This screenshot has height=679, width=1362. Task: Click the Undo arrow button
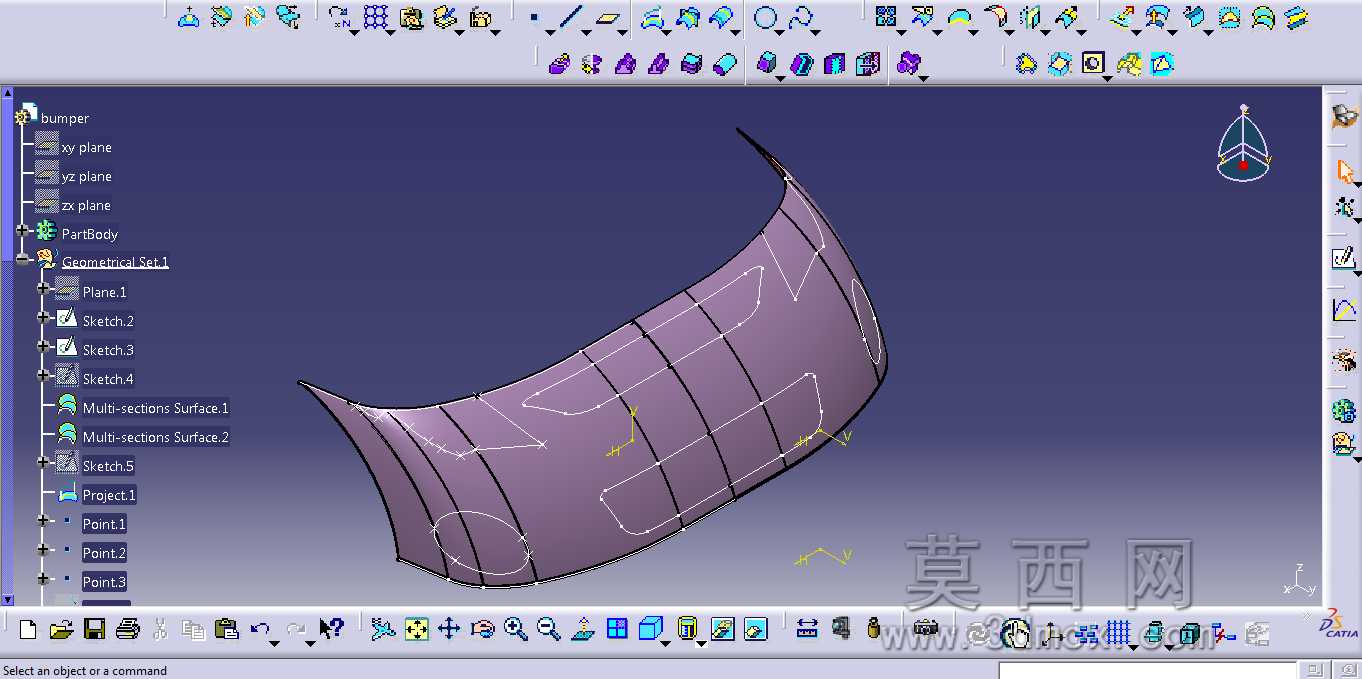(x=260, y=629)
